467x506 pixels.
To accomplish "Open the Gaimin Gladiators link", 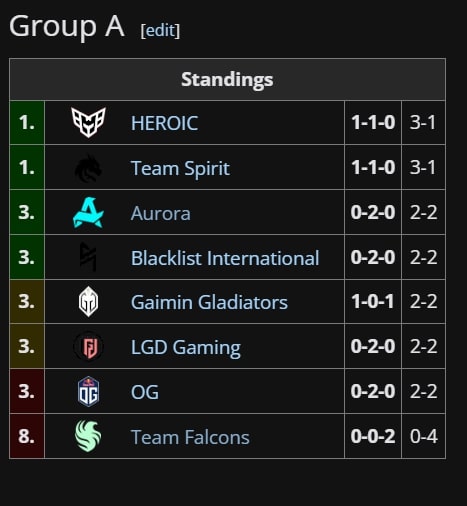I will (209, 302).
